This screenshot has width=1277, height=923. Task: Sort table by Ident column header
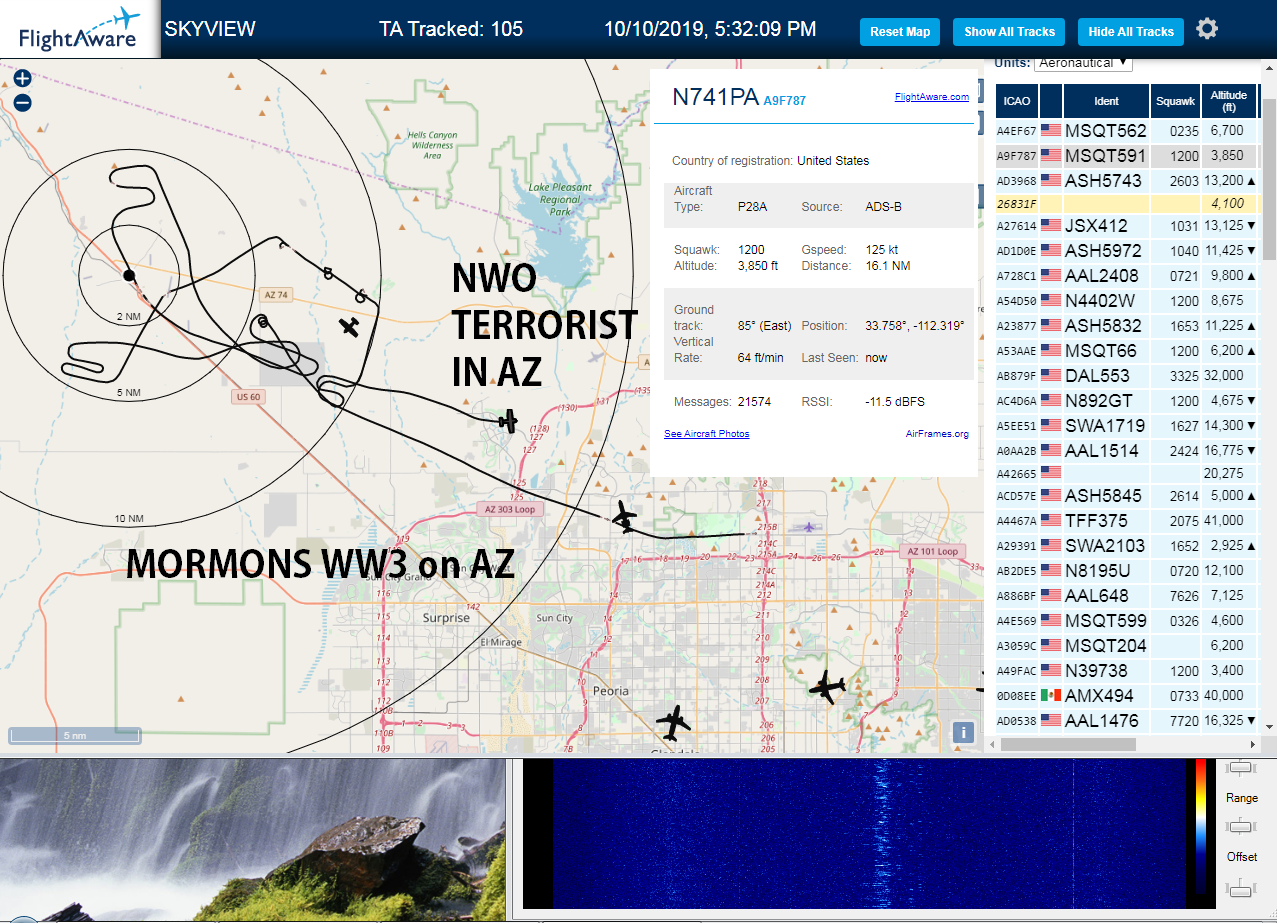pyautogui.click(x=1106, y=101)
